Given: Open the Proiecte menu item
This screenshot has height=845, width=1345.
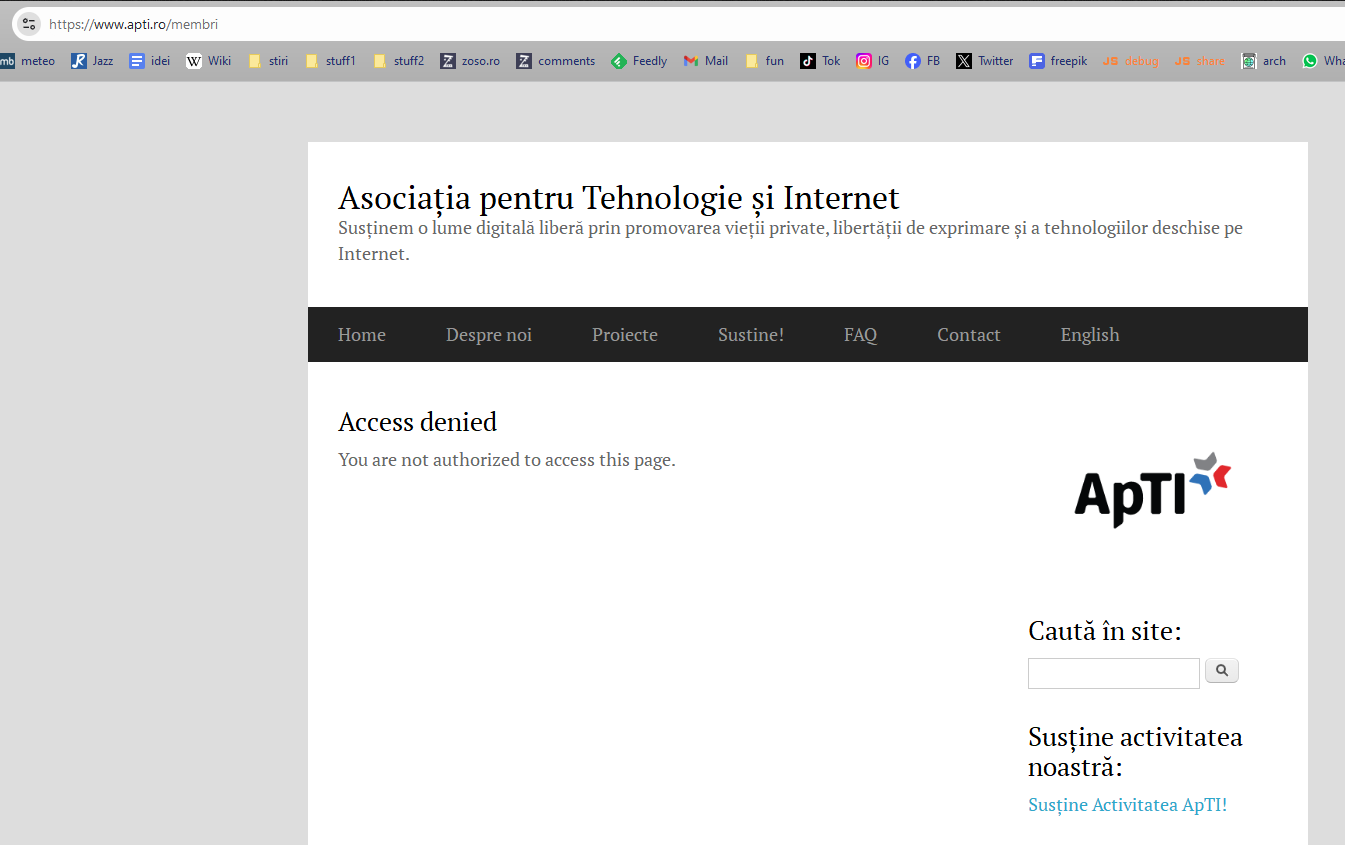Looking at the screenshot, I should pos(624,335).
